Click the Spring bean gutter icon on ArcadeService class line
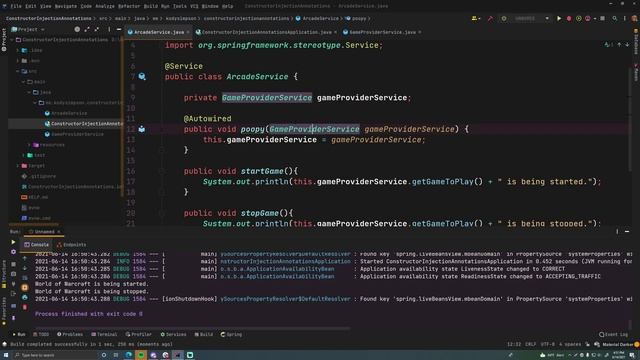Screen dimensions: 640x360 tap(142, 76)
